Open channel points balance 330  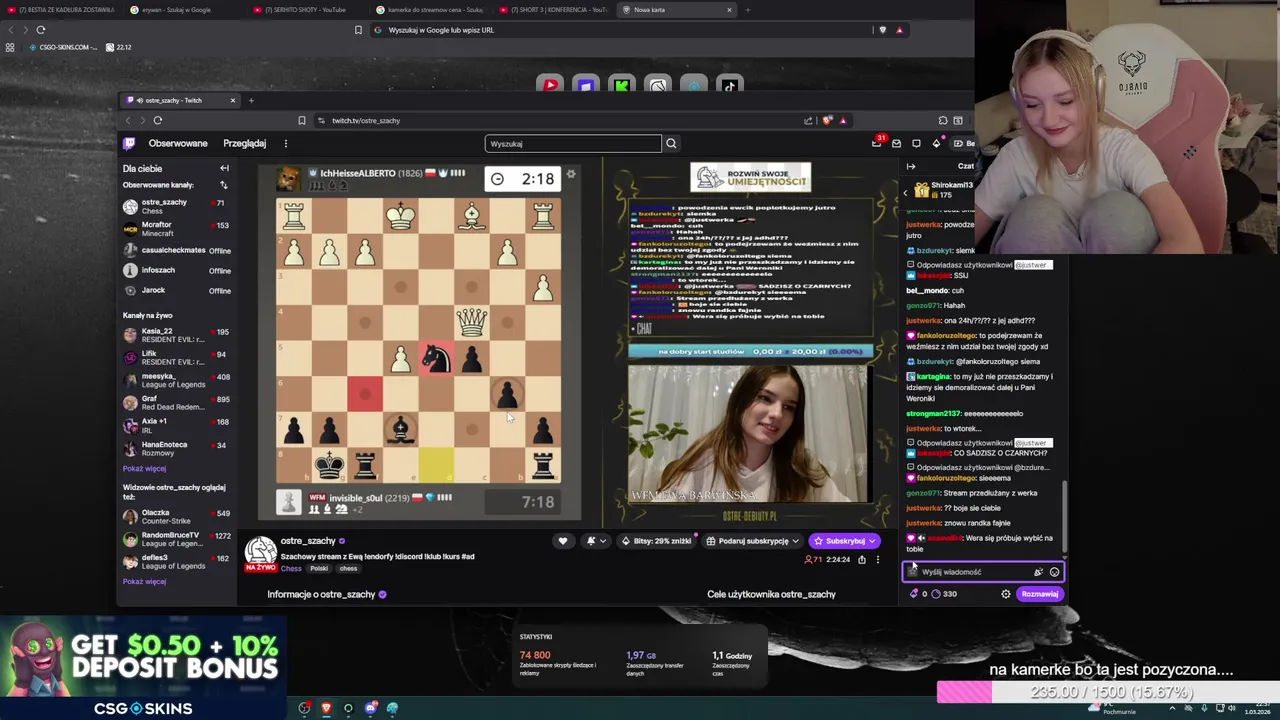pyautogui.click(x=944, y=594)
